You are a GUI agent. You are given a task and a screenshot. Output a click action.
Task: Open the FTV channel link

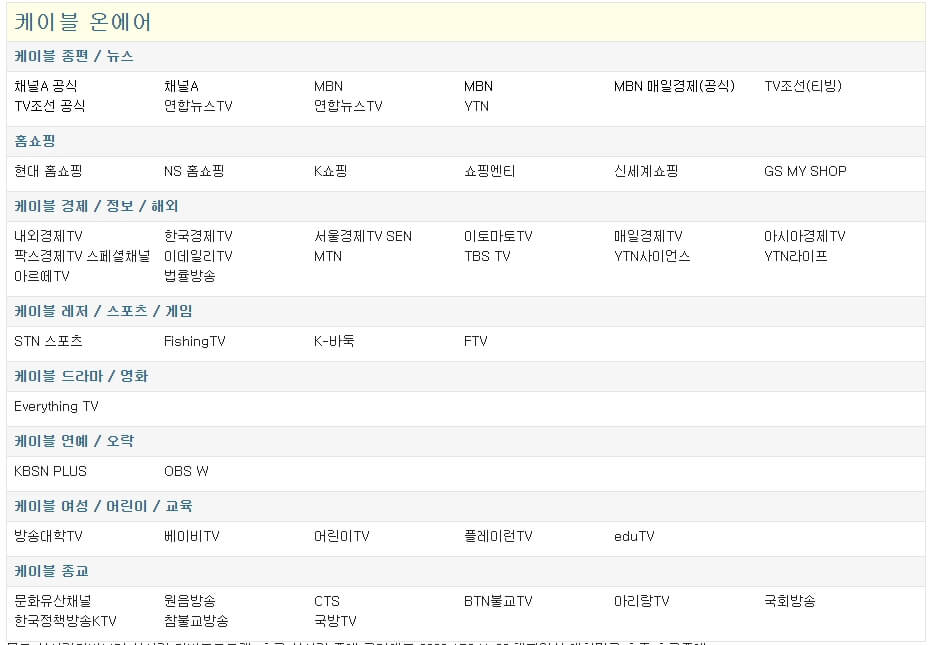[476, 341]
